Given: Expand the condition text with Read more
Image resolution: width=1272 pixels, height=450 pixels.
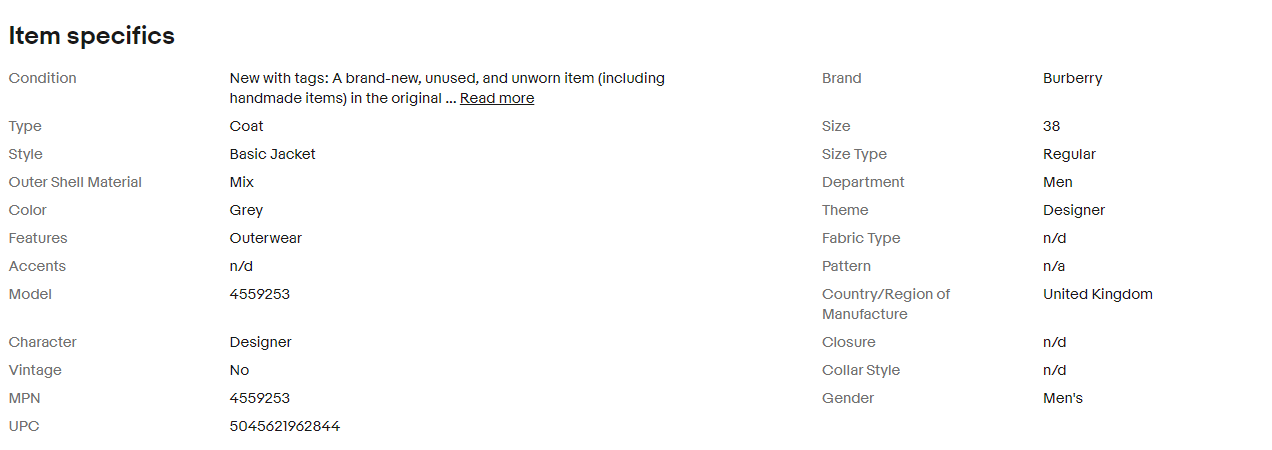Looking at the screenshot, I should (497, 98).
